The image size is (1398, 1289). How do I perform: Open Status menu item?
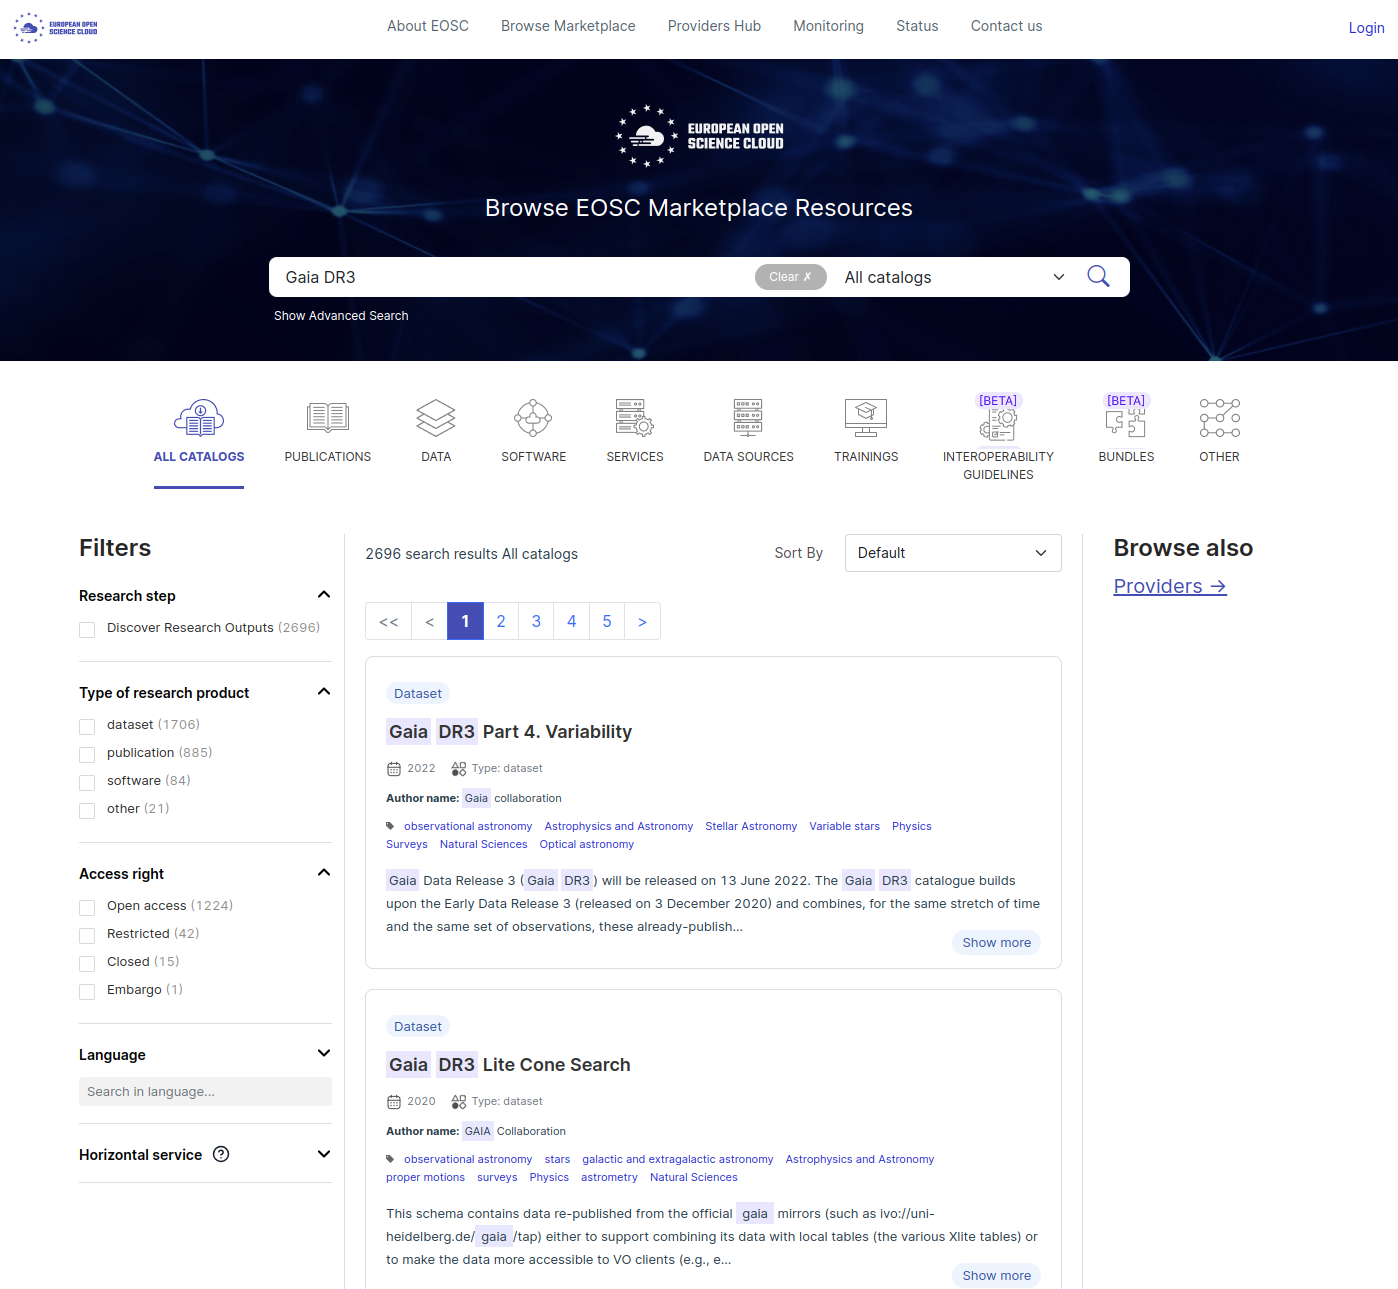pyautogui.click(x=917, y=26)
